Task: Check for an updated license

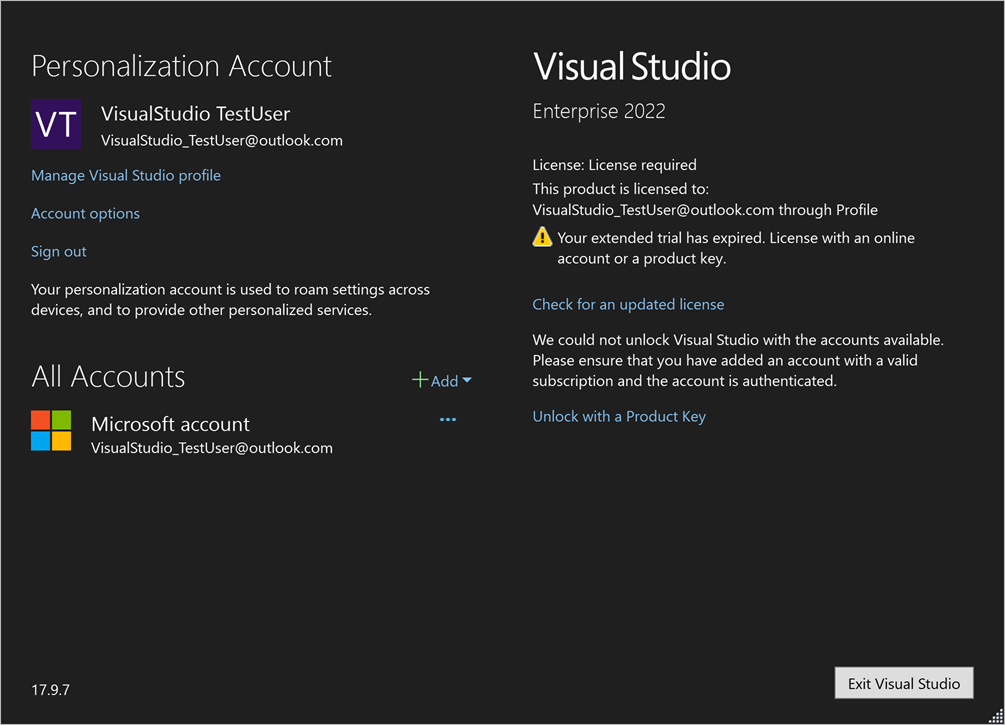Action: (628, 304)
